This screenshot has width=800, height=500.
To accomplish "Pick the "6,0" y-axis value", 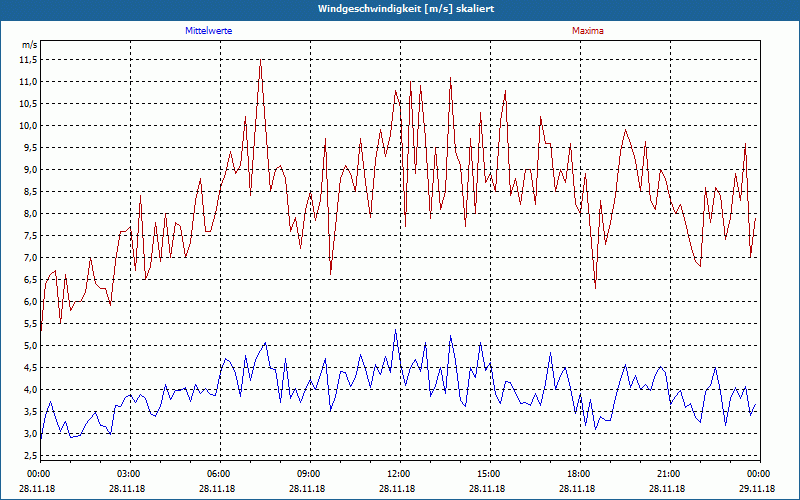I will [x=31, y=301].
